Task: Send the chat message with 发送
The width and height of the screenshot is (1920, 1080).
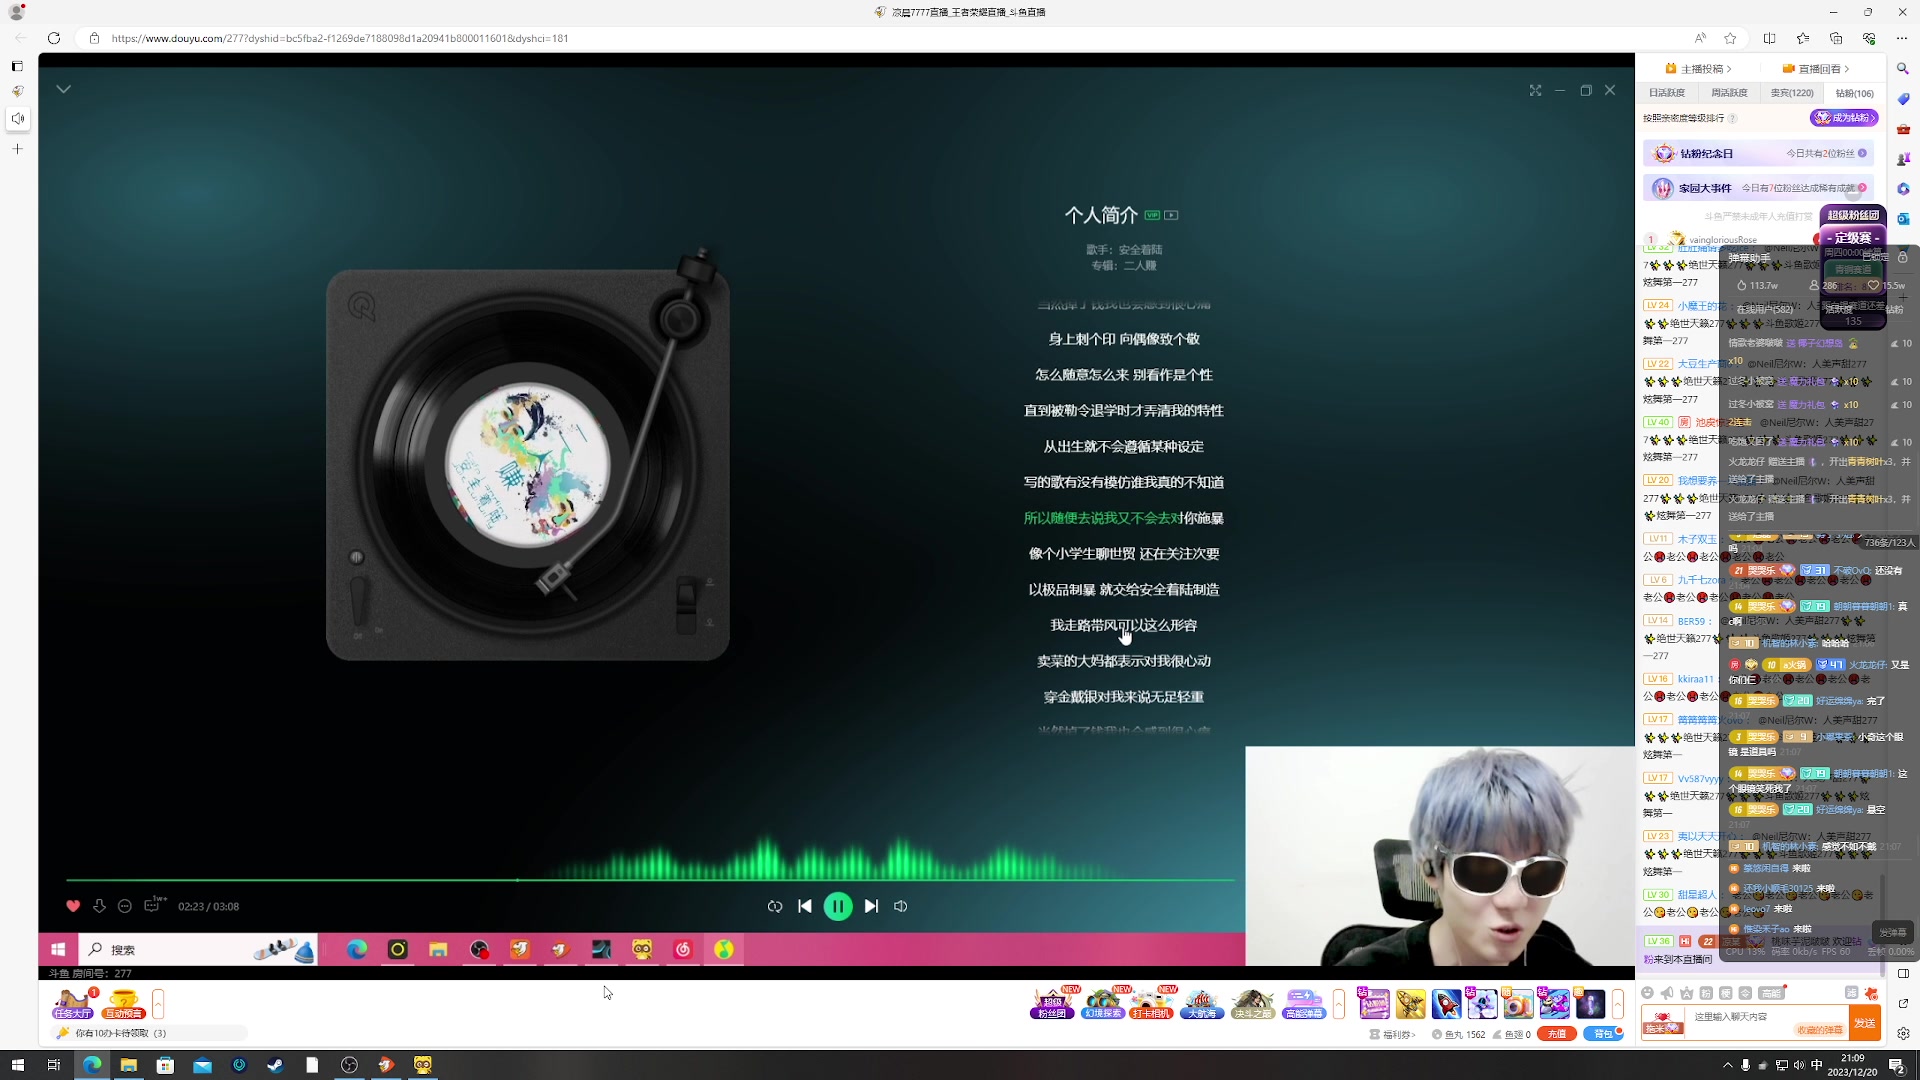Action: click(x=1865, y=1023)
